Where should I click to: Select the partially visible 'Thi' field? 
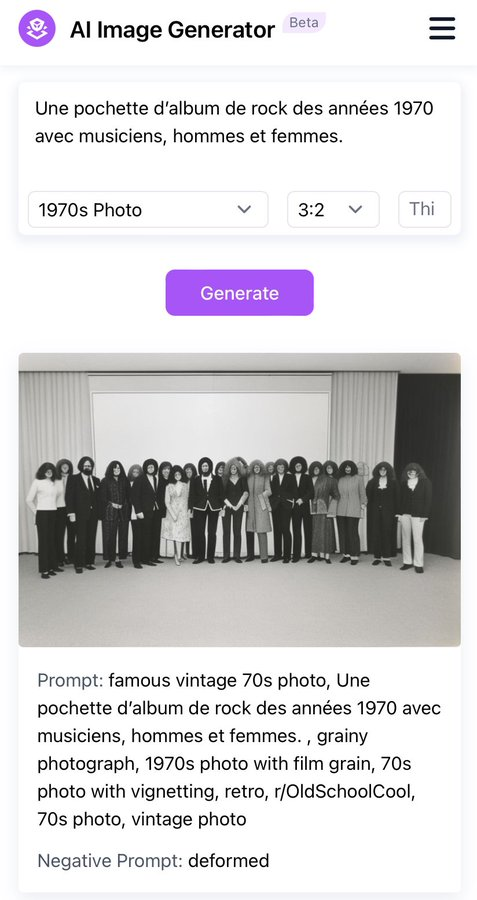425,210
